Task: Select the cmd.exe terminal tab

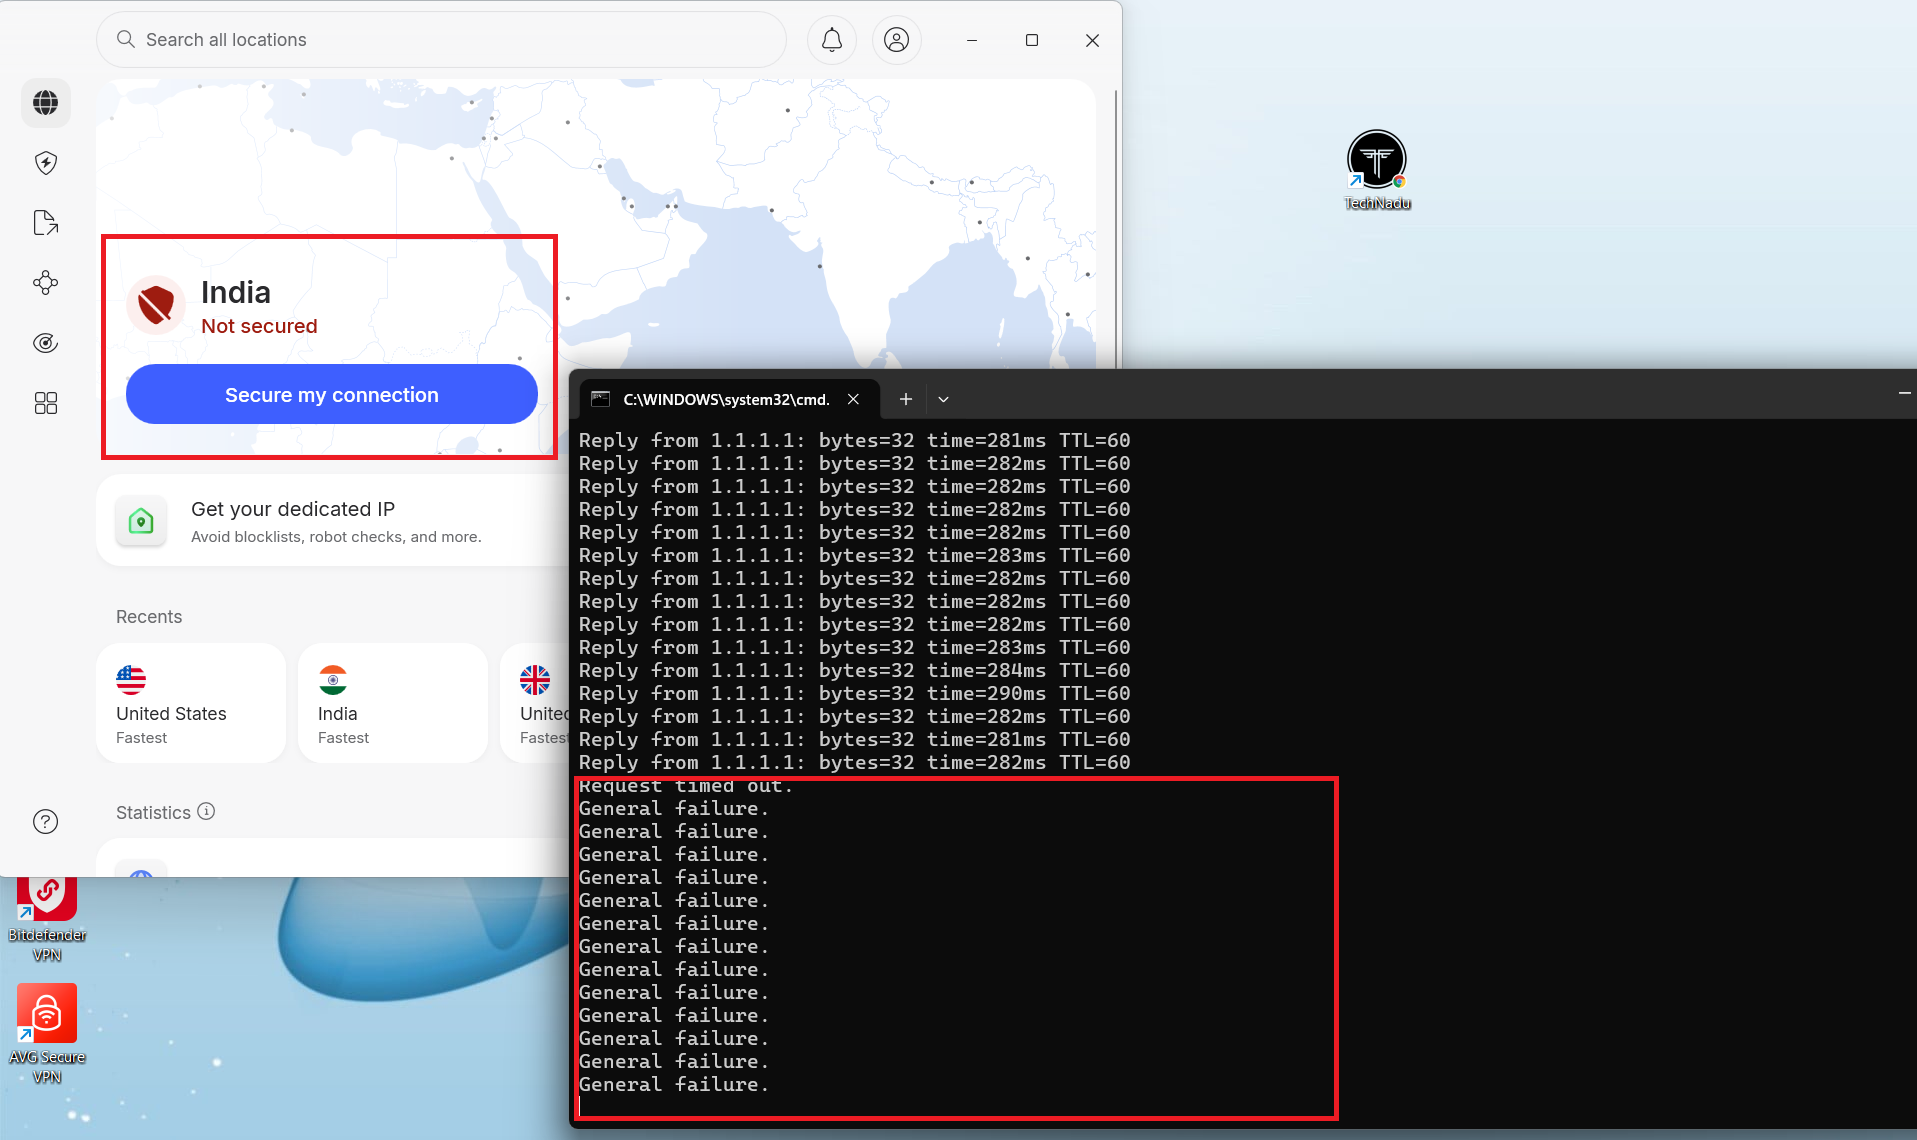Action: pos(730,399)
